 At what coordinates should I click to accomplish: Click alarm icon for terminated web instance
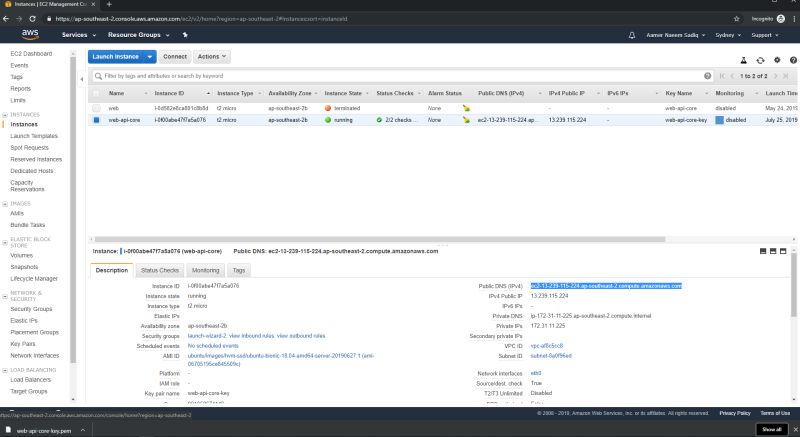tap(466, 108)
